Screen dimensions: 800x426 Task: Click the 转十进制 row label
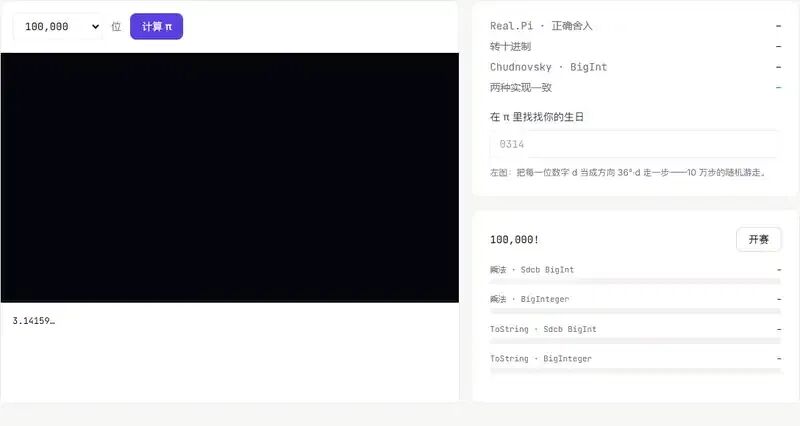click(x=510, y=46)
